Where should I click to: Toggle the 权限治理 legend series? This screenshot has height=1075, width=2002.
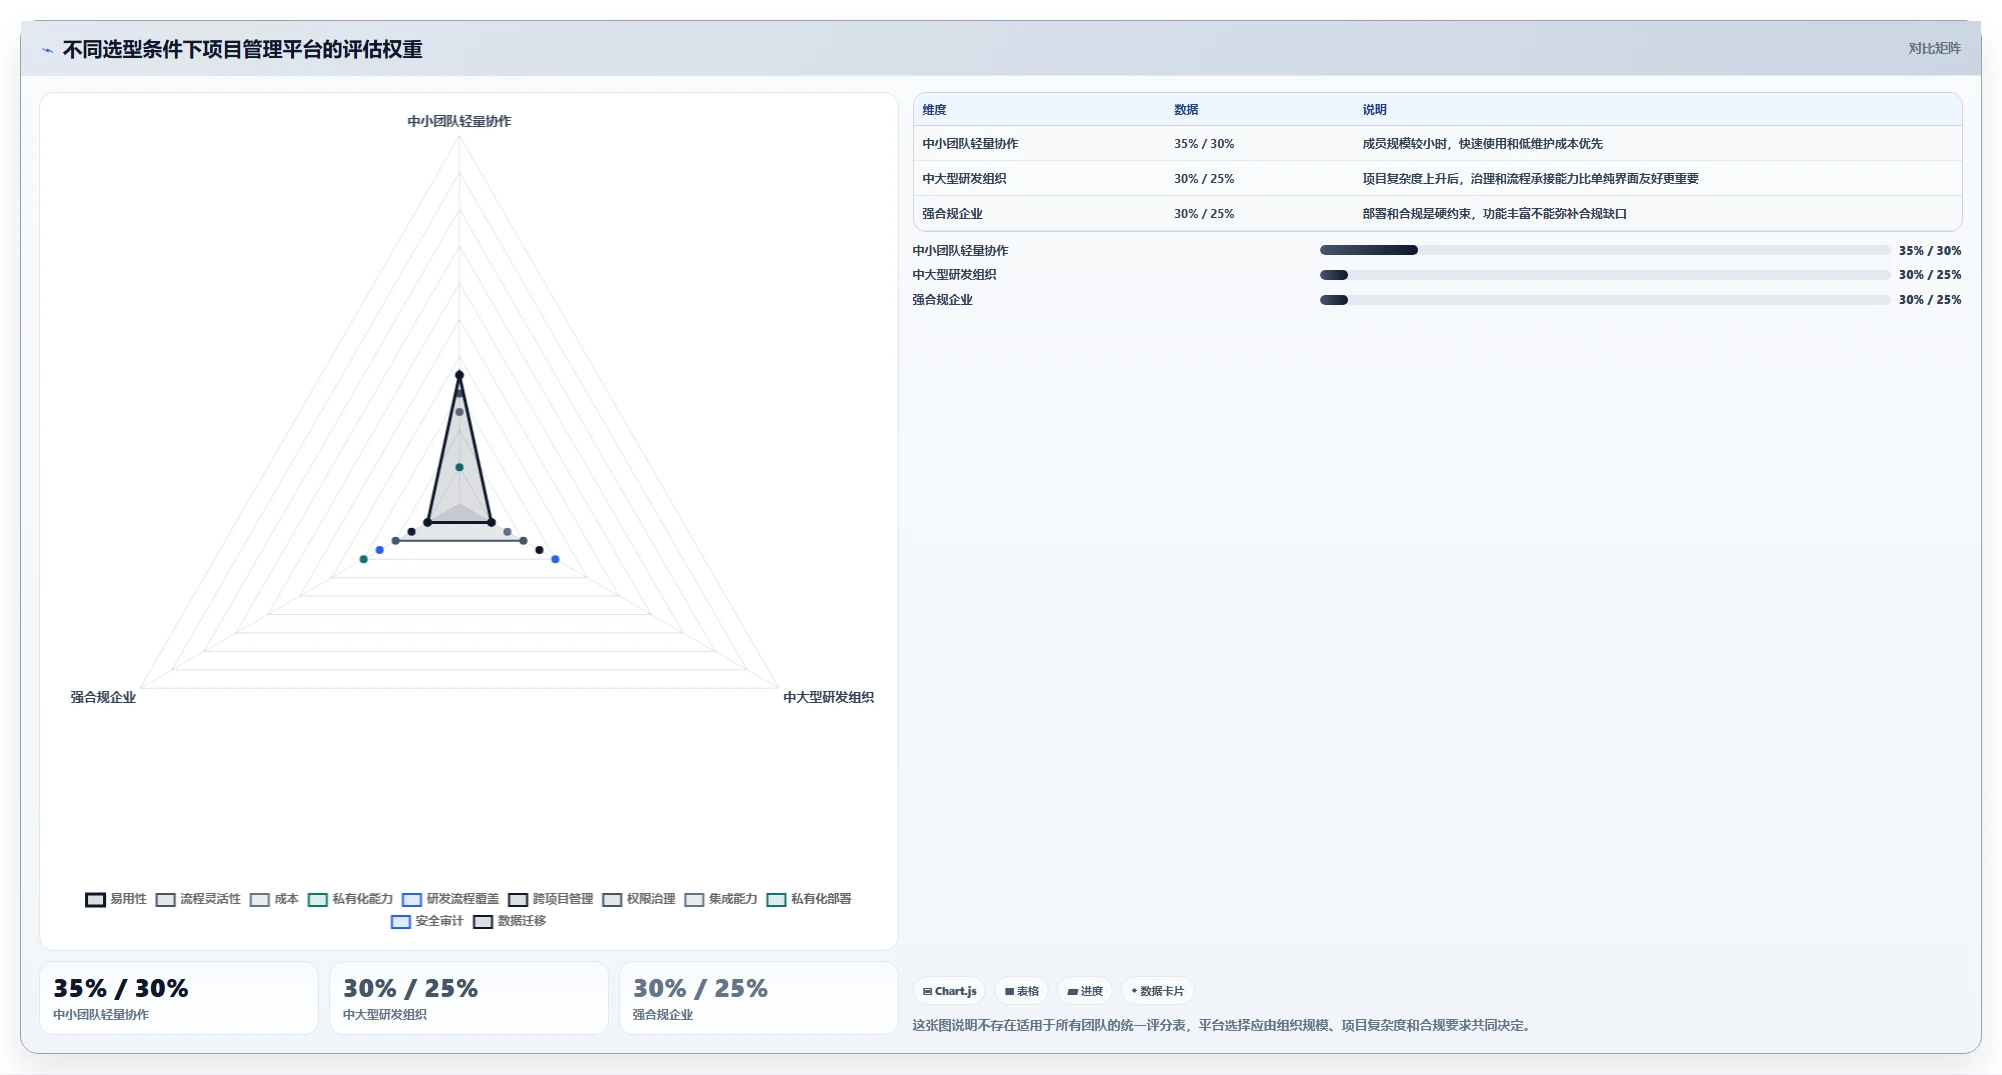click(639, 899)
